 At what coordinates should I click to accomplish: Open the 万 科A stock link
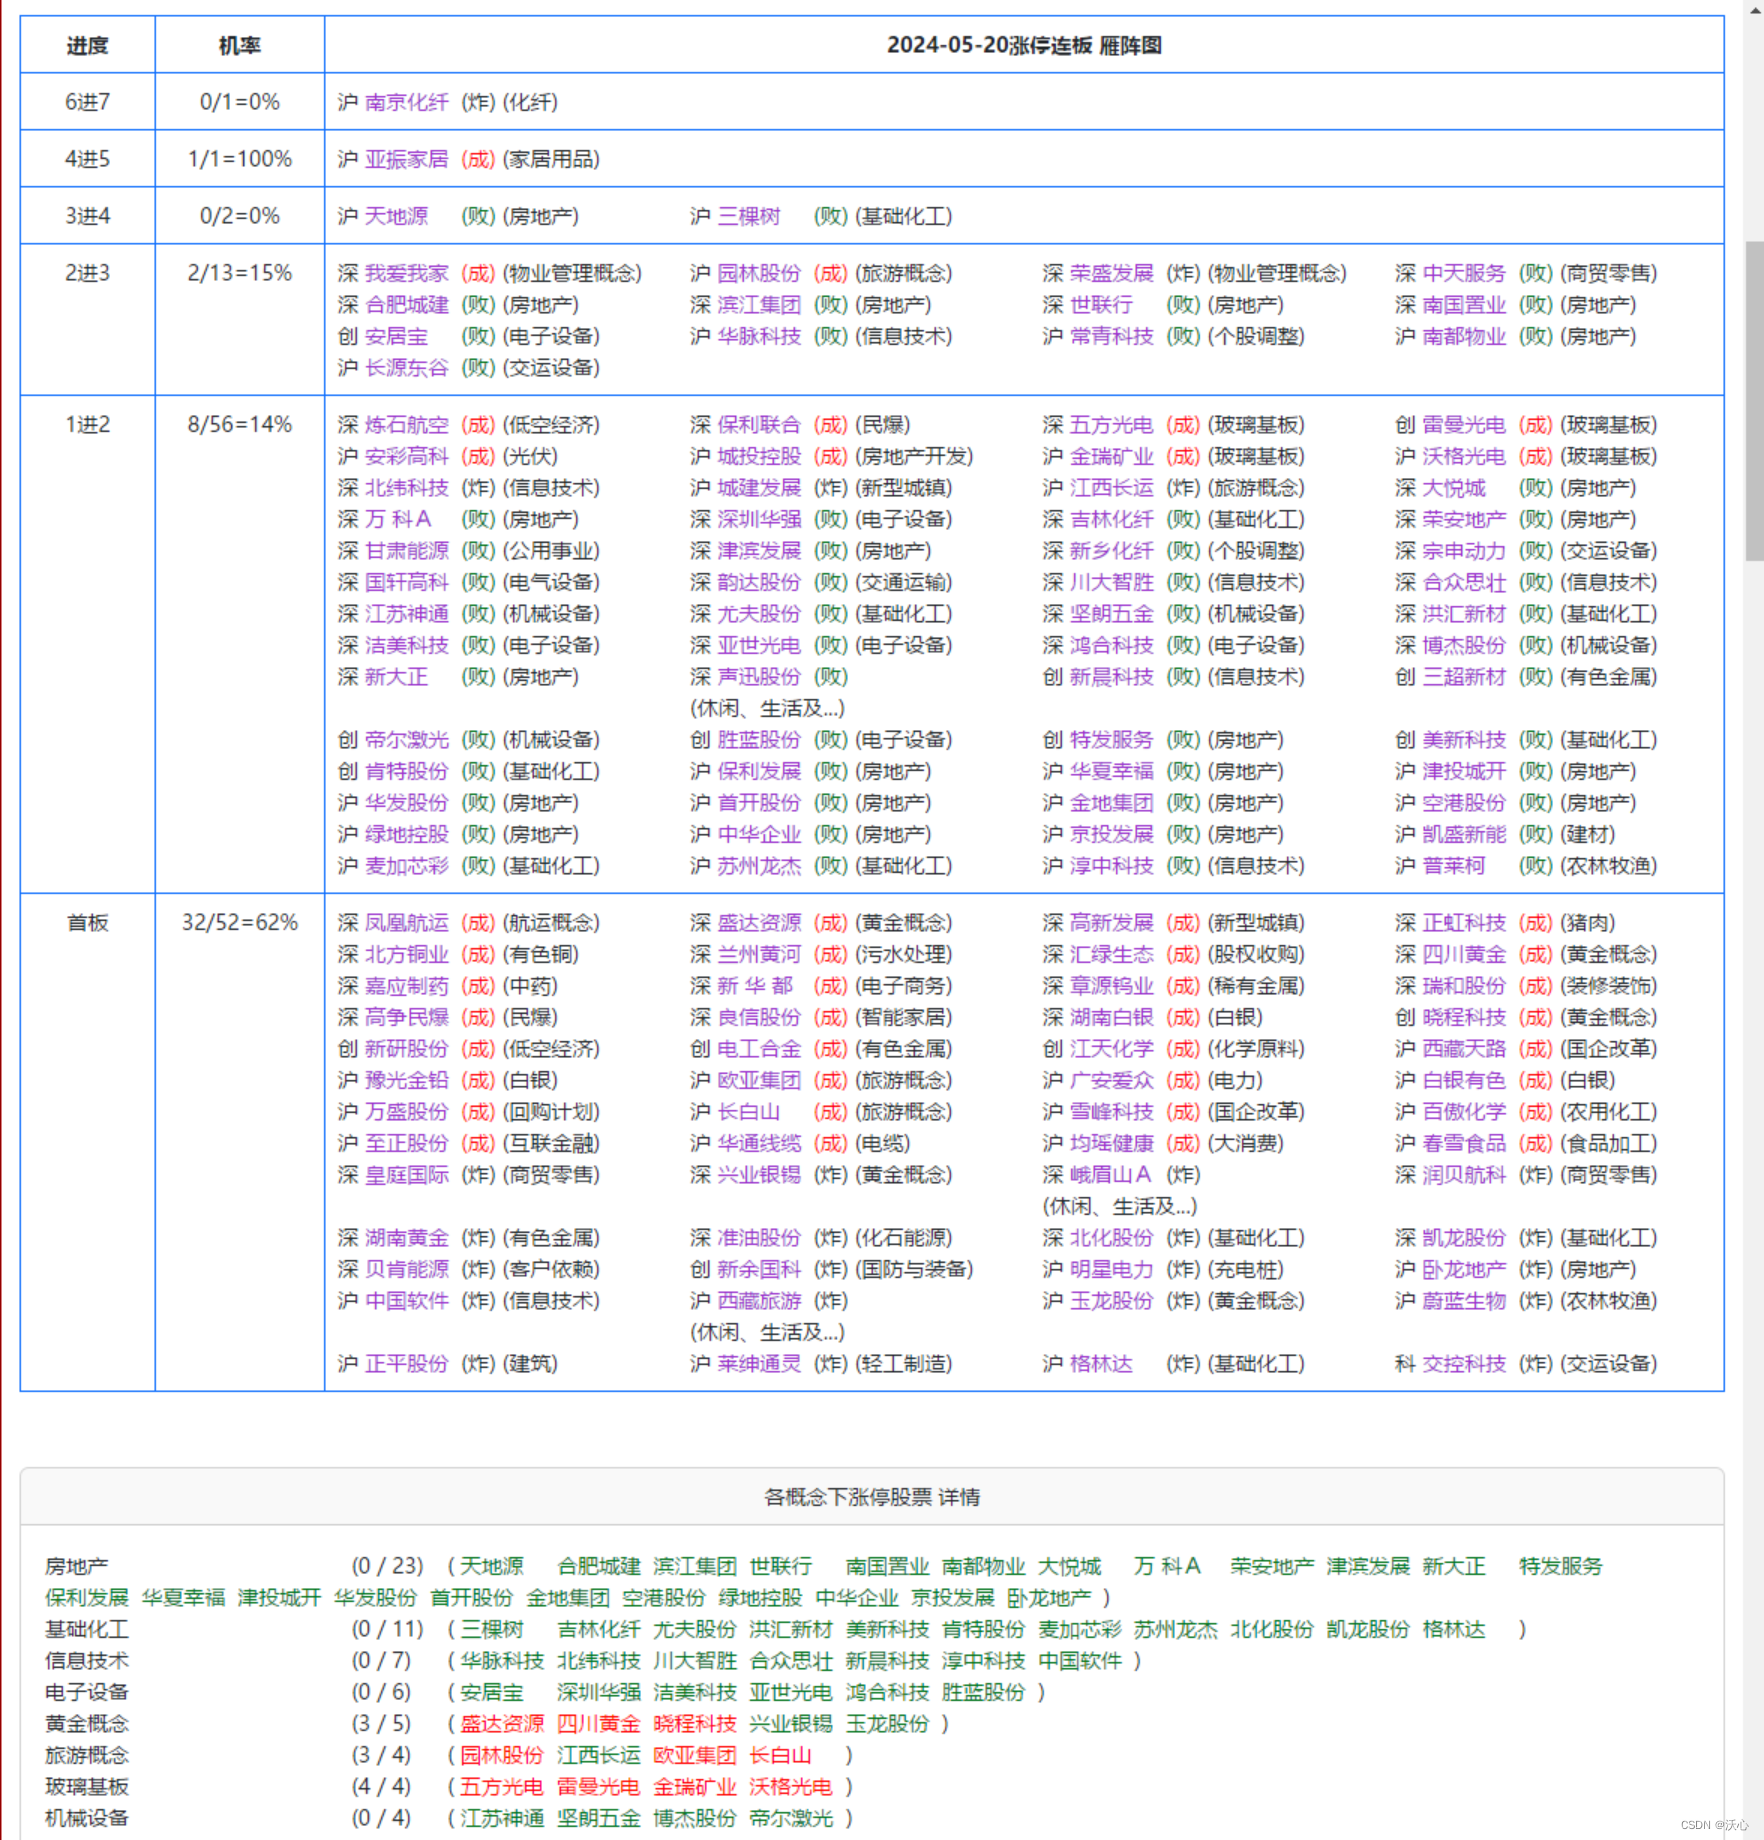(398, 519)
